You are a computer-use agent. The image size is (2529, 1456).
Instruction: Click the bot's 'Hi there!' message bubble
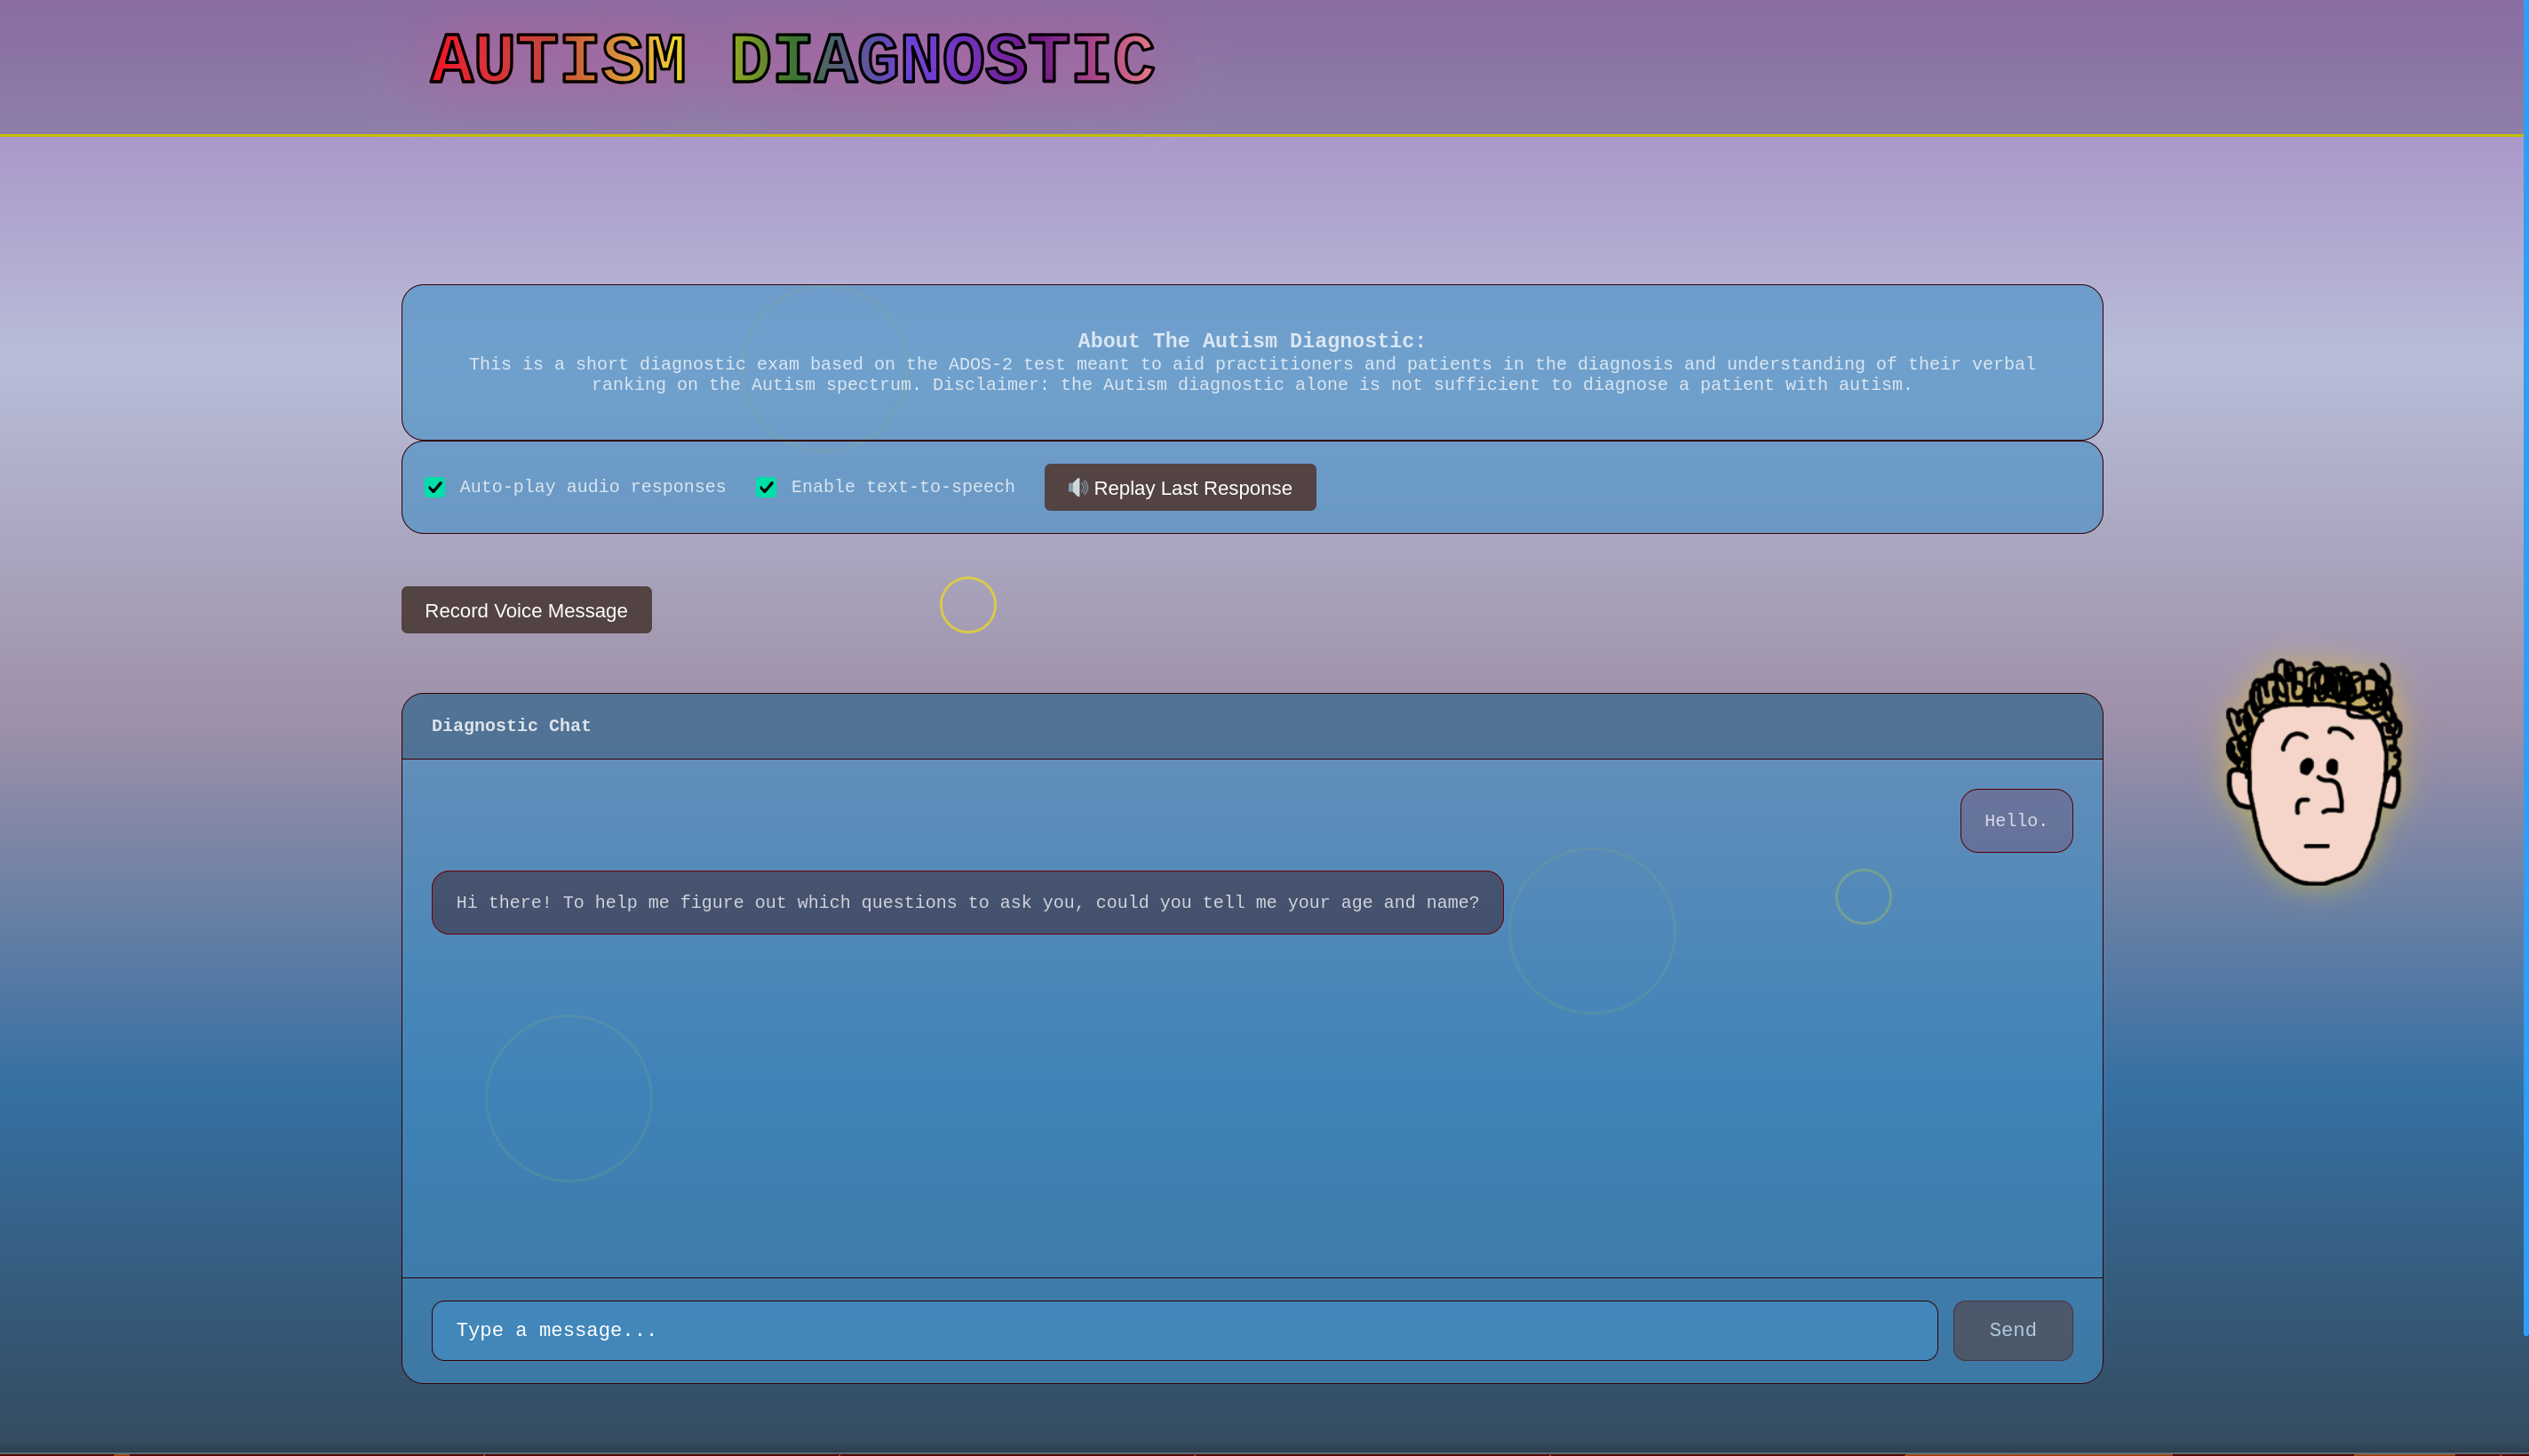pyautogui.click(x=966, y=902)
